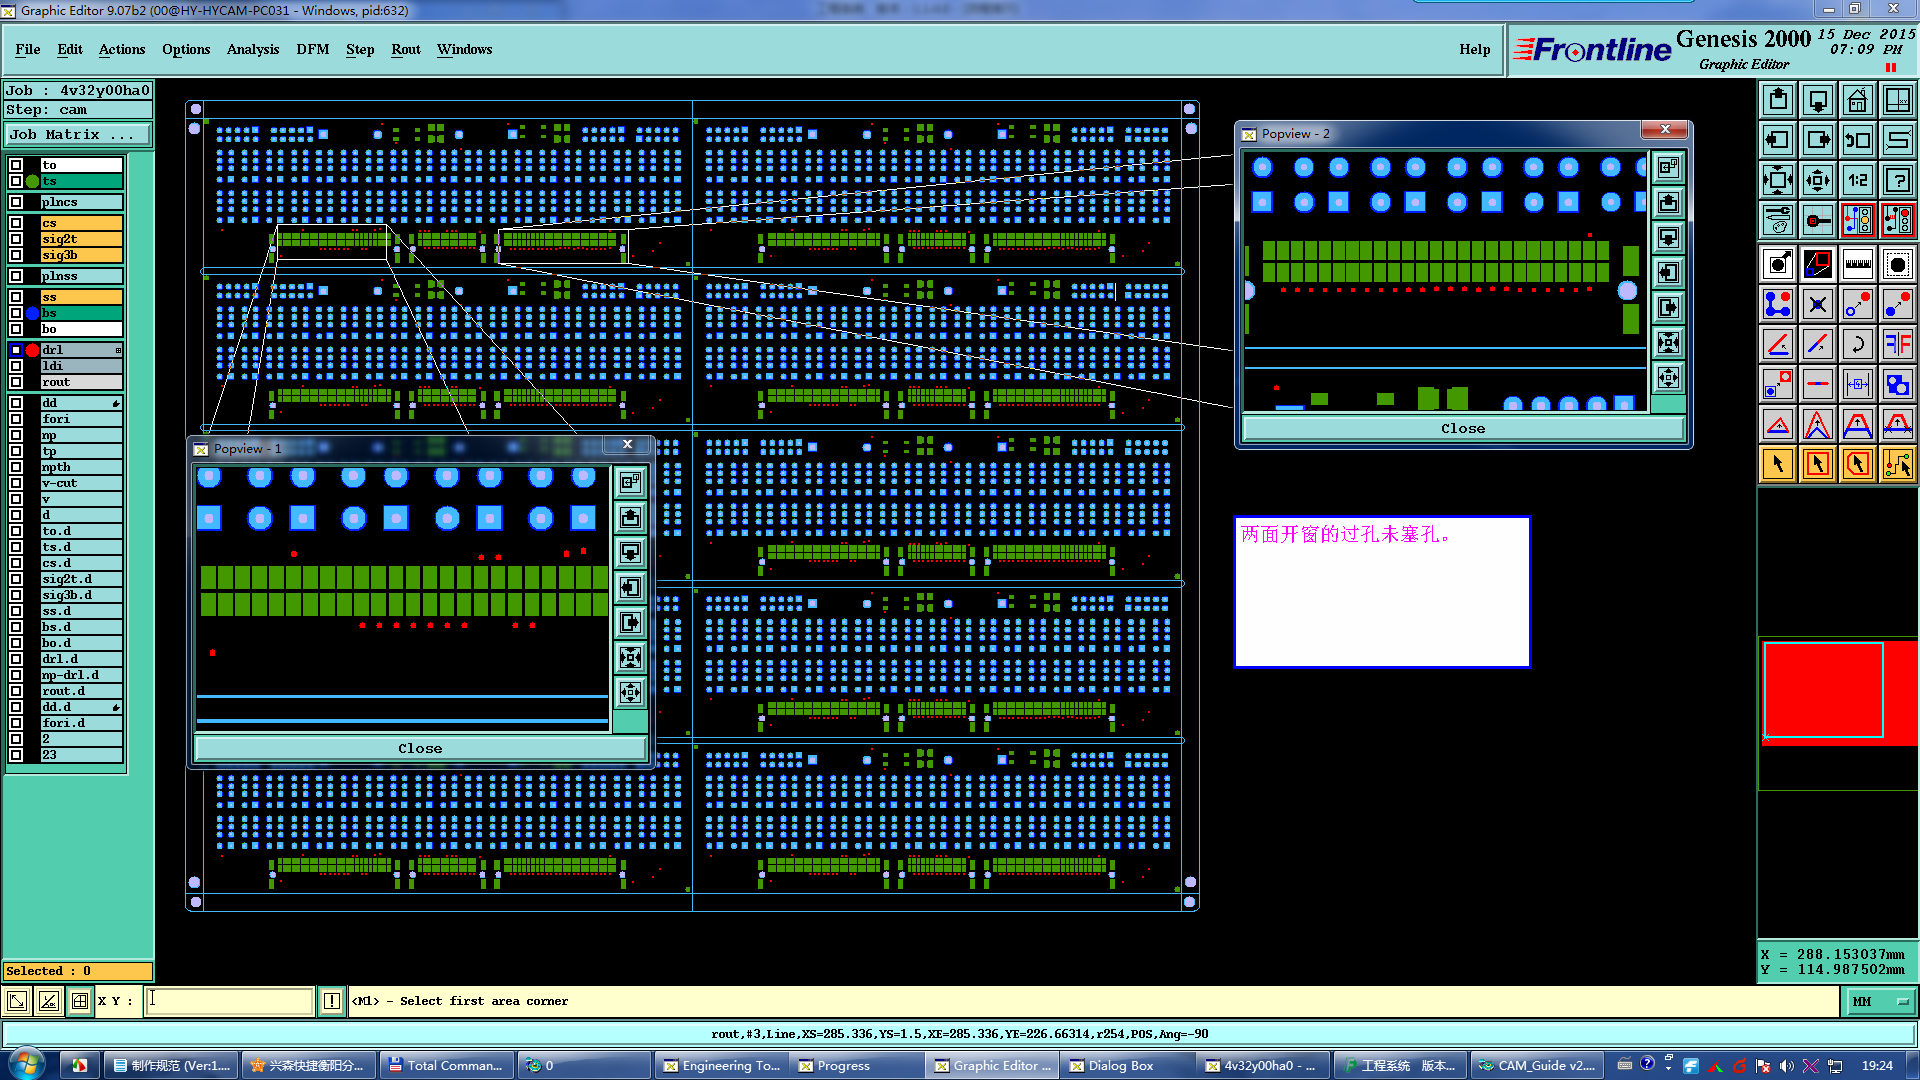Open the Help menu

pyautogui.click(x=1475, y=49)
